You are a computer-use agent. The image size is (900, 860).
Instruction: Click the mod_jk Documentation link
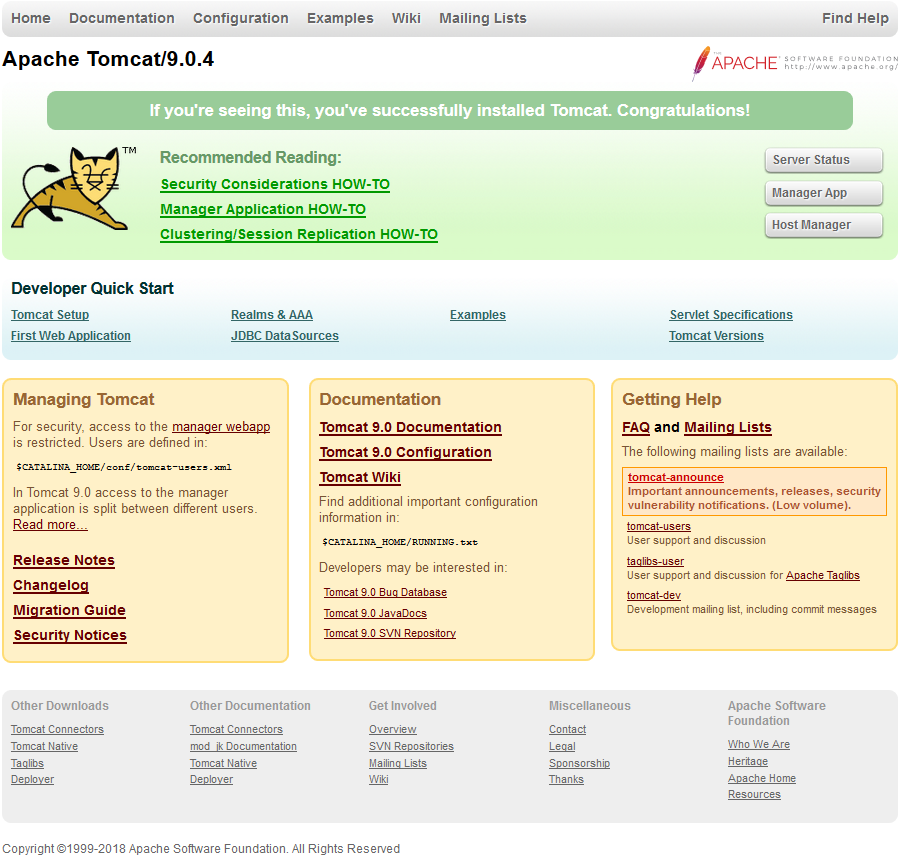click(x=243, y=746)
